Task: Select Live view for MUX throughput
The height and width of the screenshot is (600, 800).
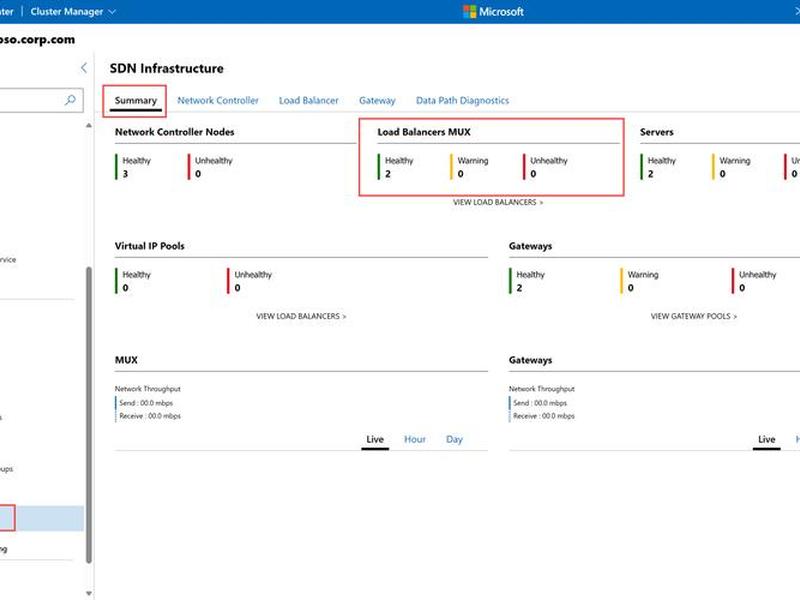Action: 375,440
